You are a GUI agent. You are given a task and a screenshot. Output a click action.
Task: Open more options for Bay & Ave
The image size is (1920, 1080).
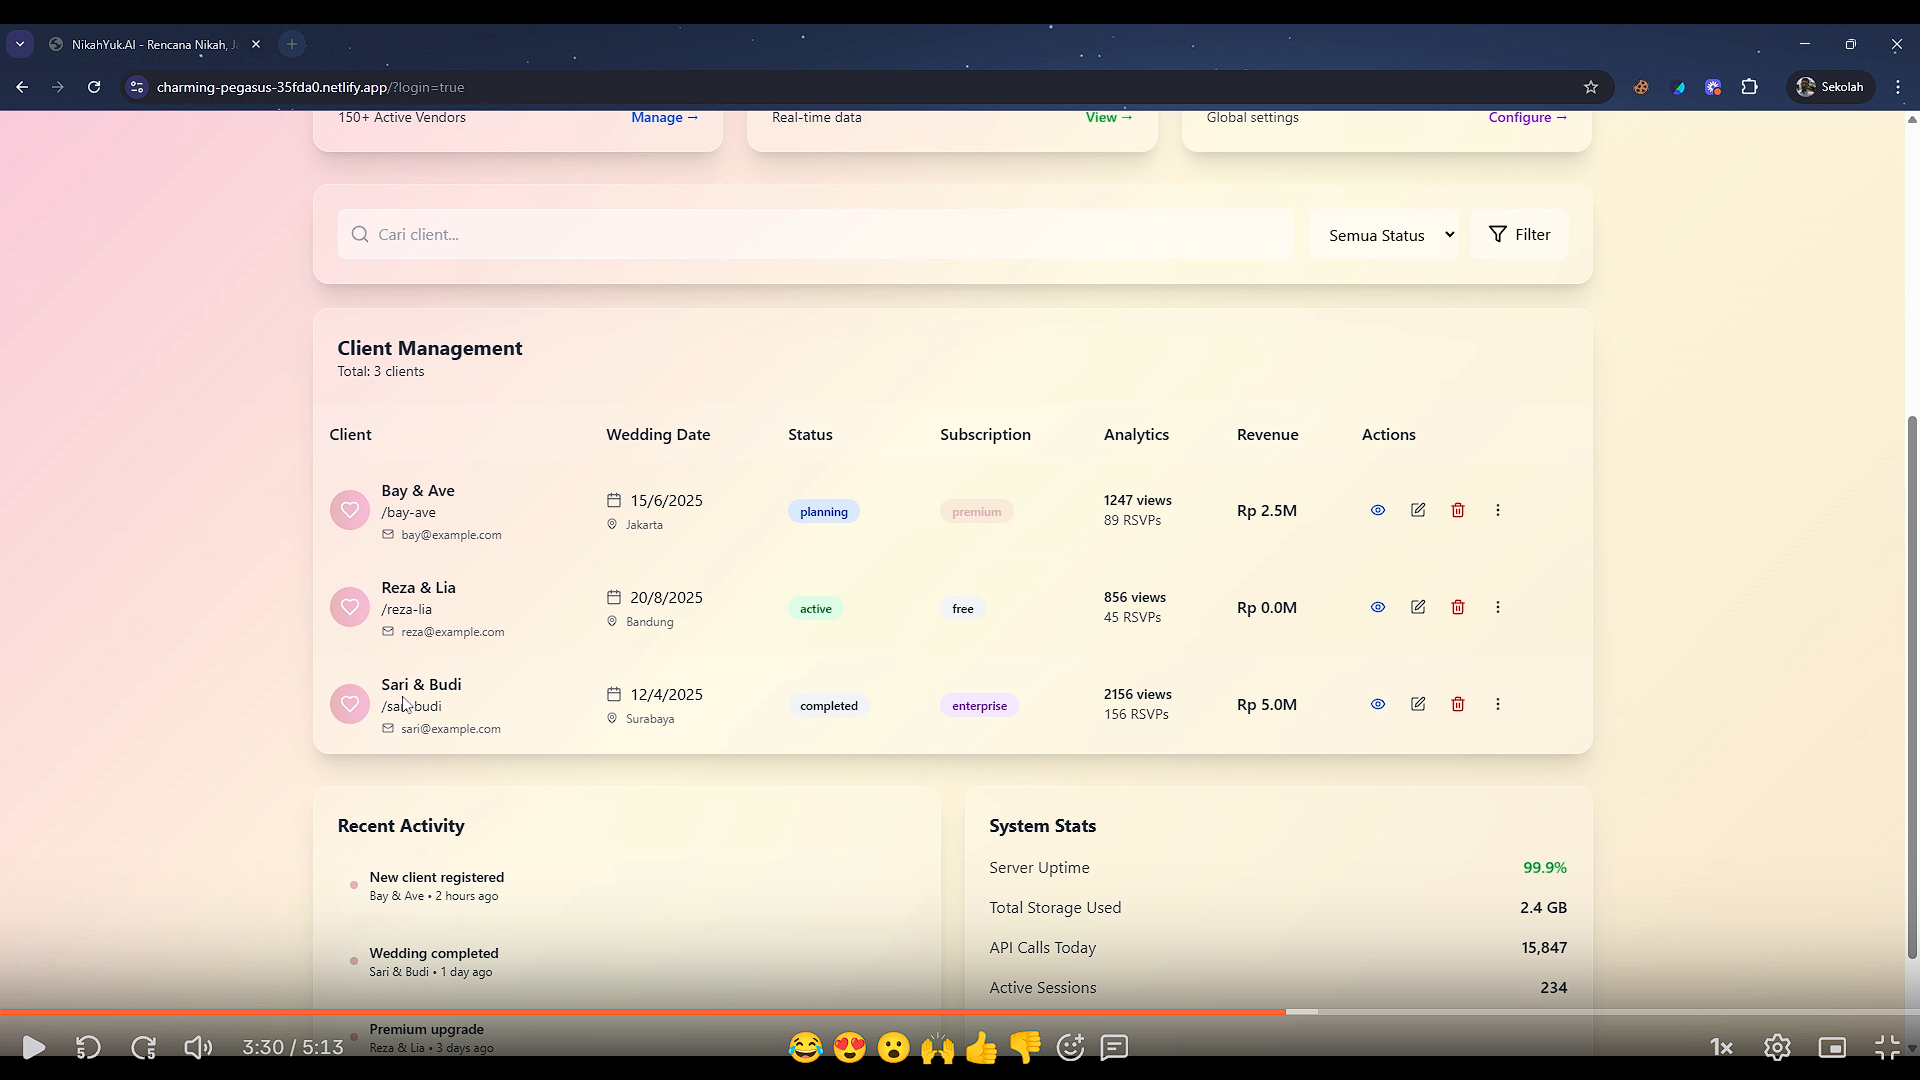[x=1498, y=510]
